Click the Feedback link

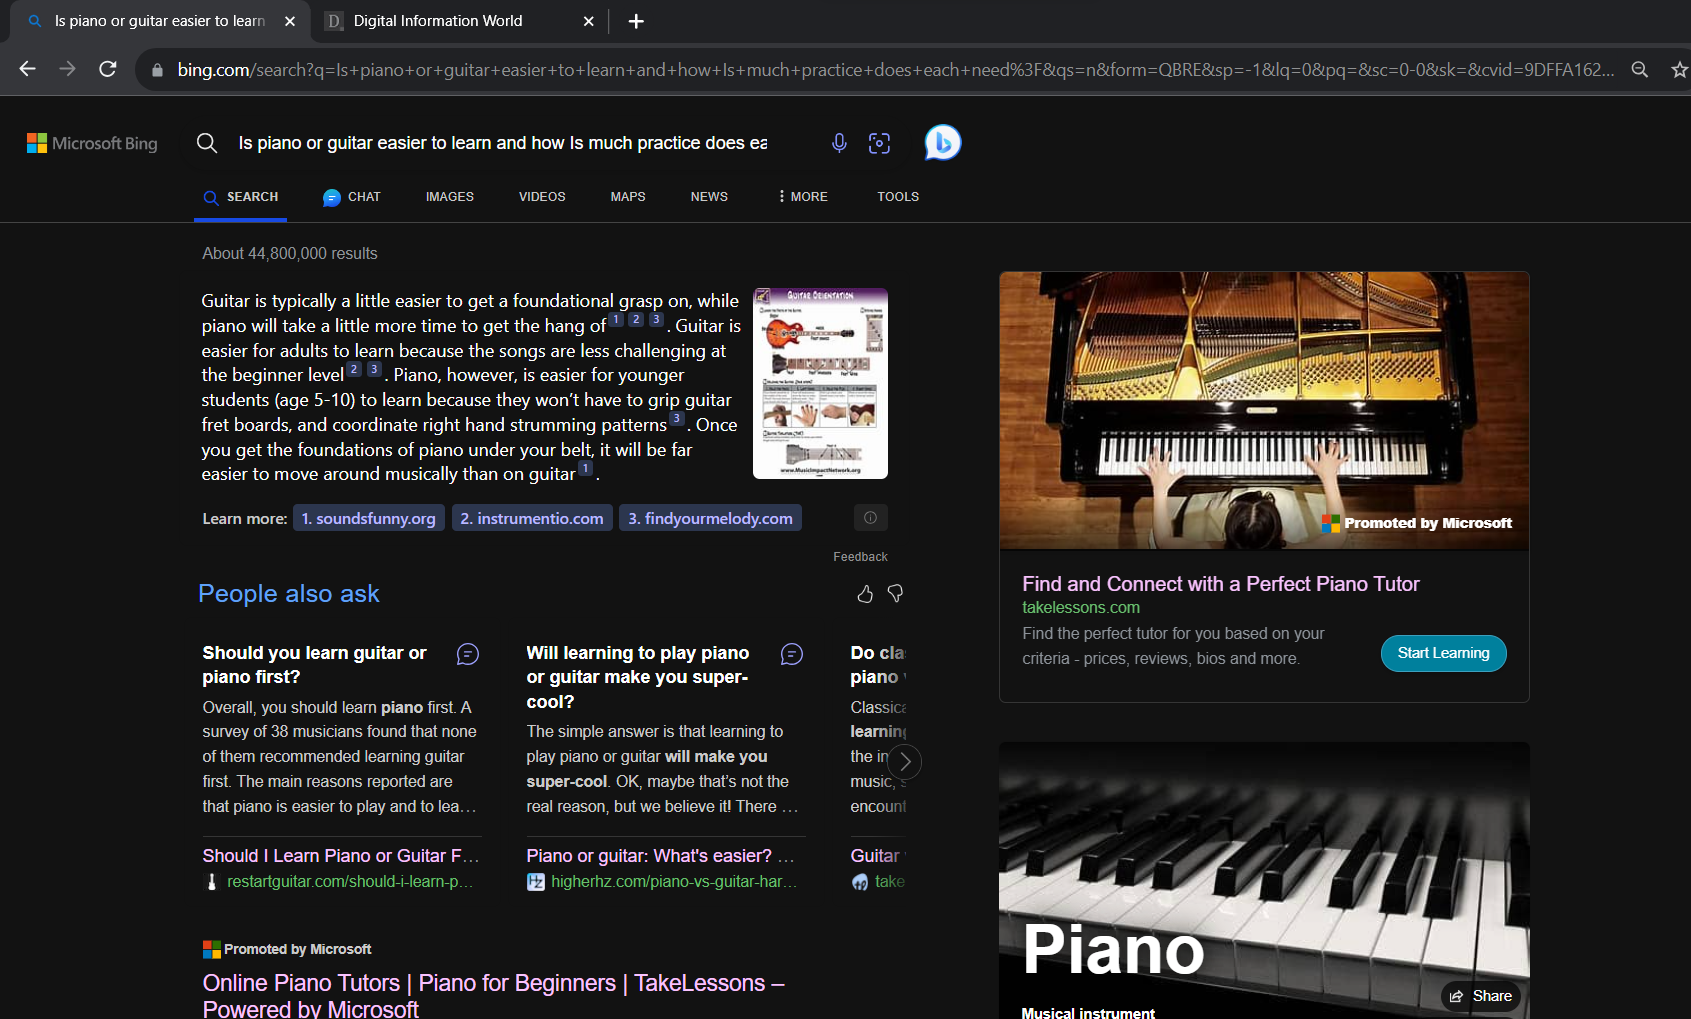tap(860, 557)
